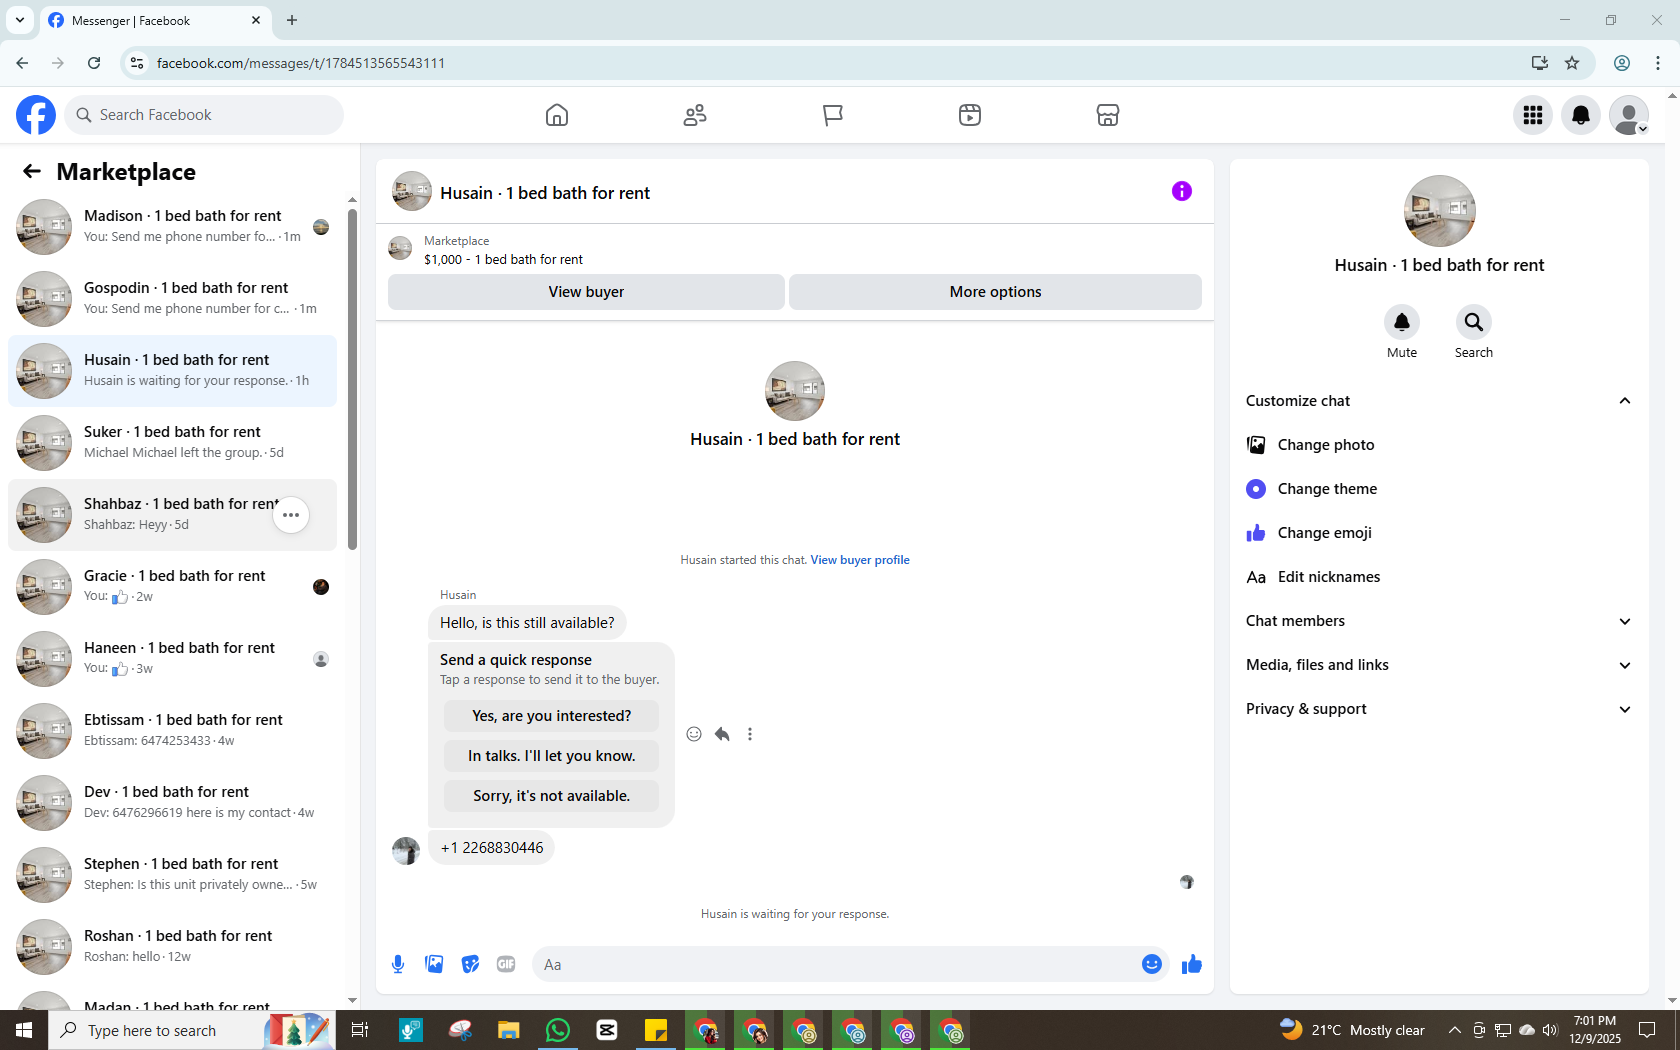Viewport: 1680px width, 1050px height.
Task: Open Pages flag icon in top navigation
Action: pyautogui.click(x=832, y=115)
